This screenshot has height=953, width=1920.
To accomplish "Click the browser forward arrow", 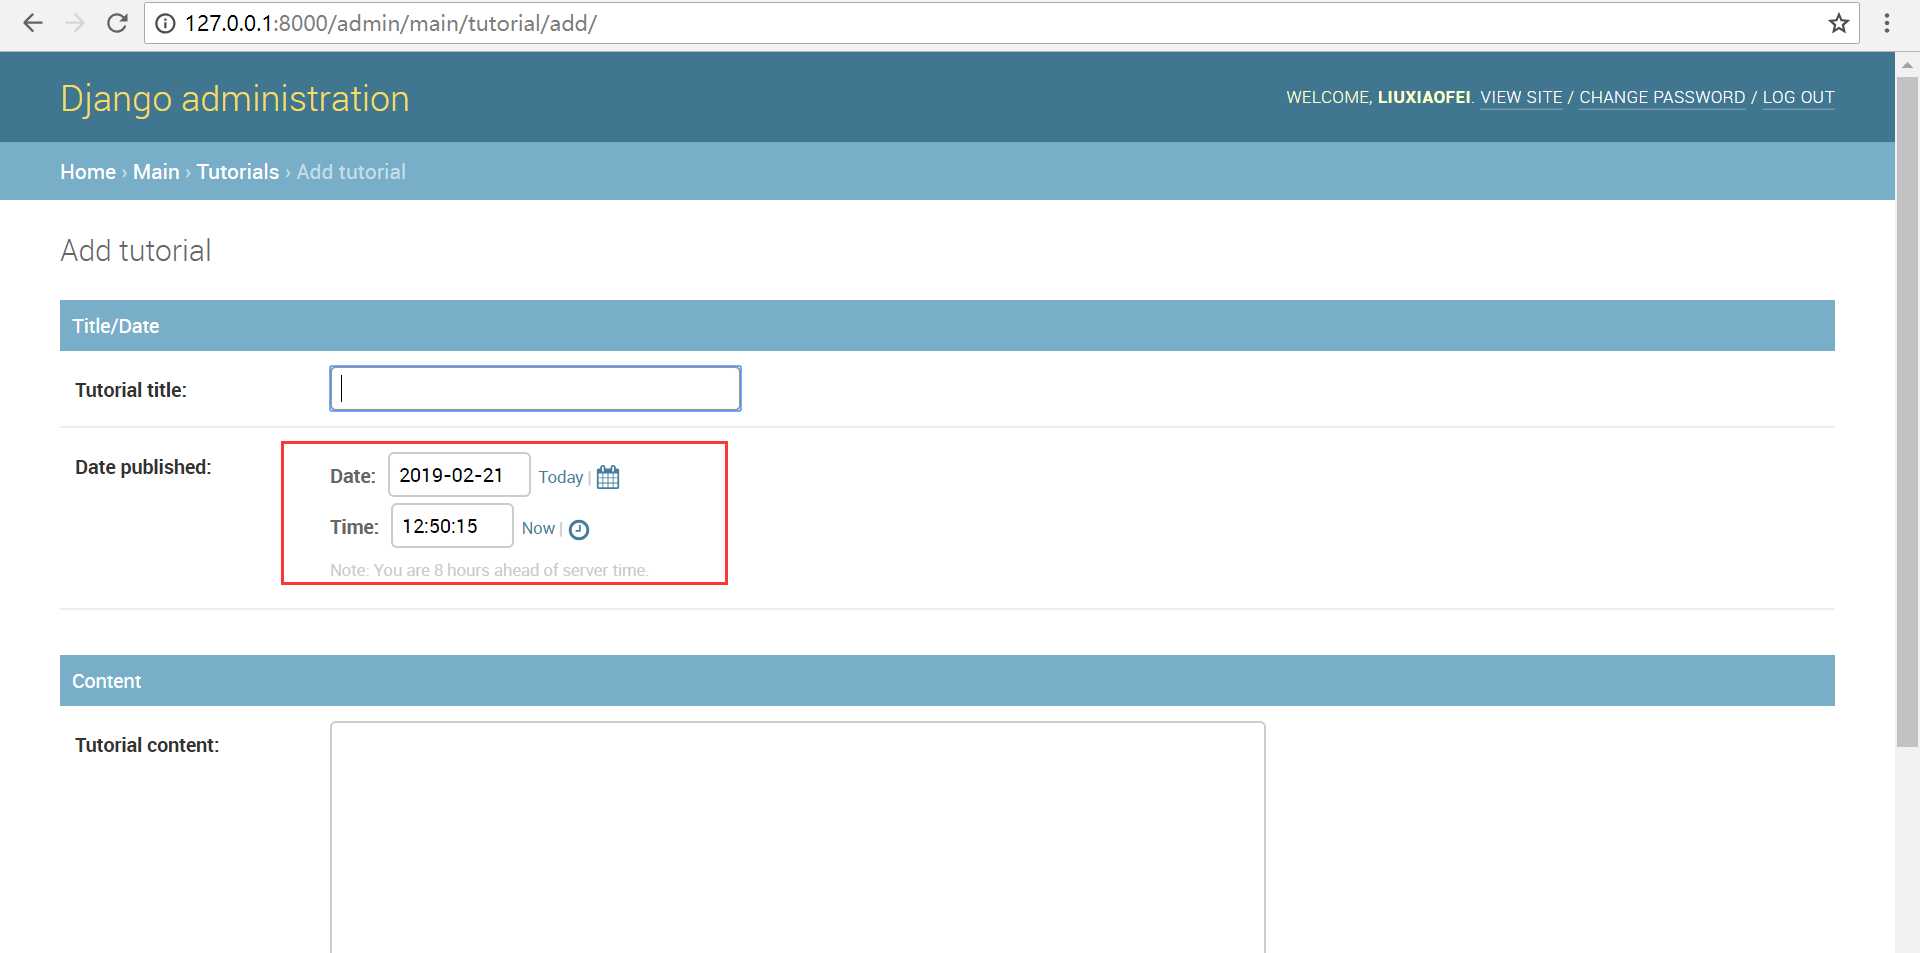I will pyautogui.click(x=75, y=23).
